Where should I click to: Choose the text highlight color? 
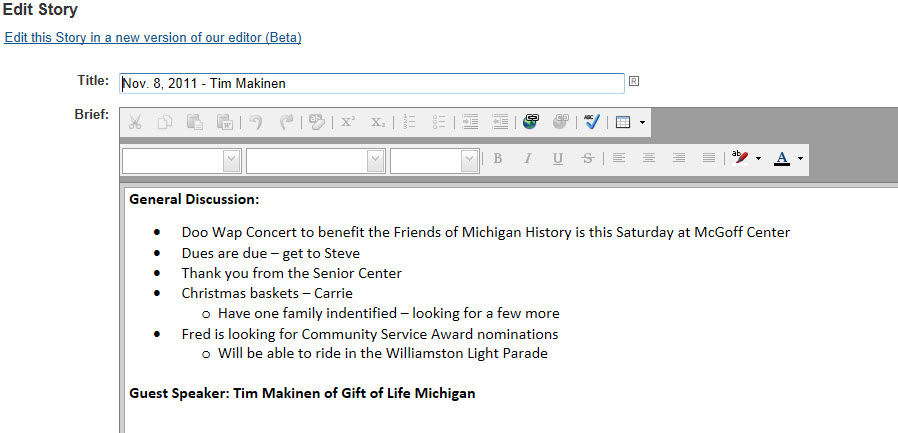click(x=741, y=158)
